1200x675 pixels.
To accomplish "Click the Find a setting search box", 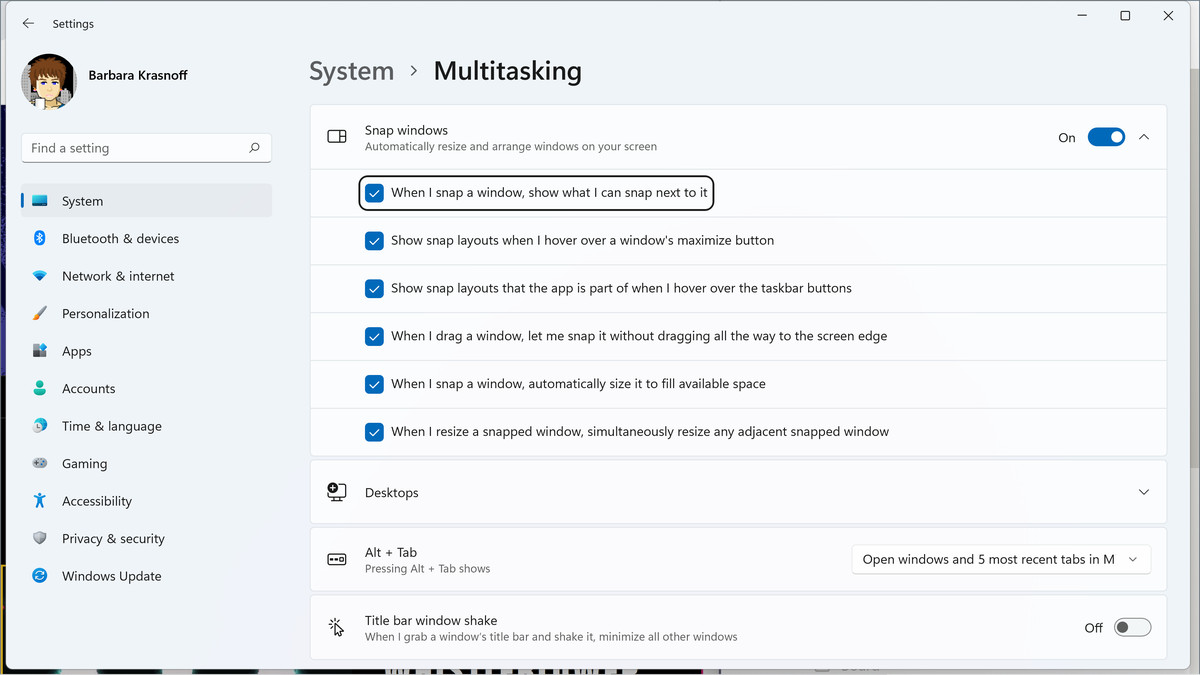I will pos(146,147).
